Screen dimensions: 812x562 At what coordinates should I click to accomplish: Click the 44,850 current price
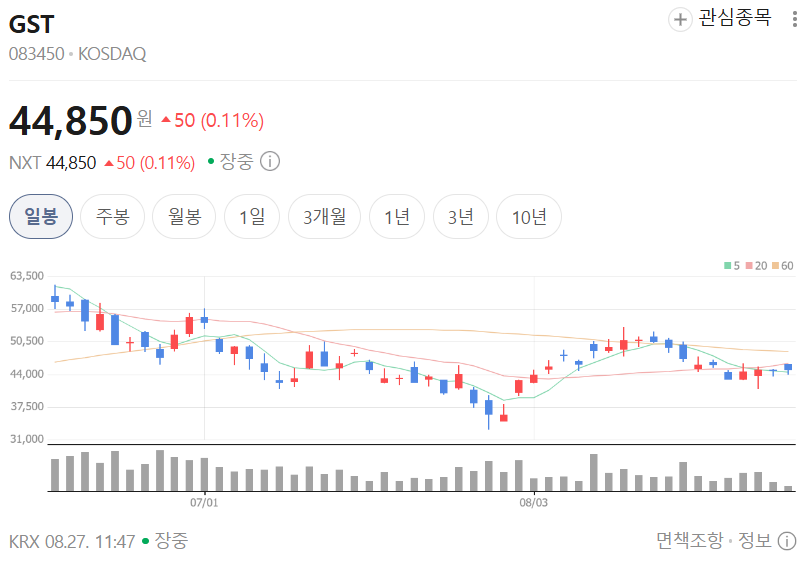pos(71,121)
